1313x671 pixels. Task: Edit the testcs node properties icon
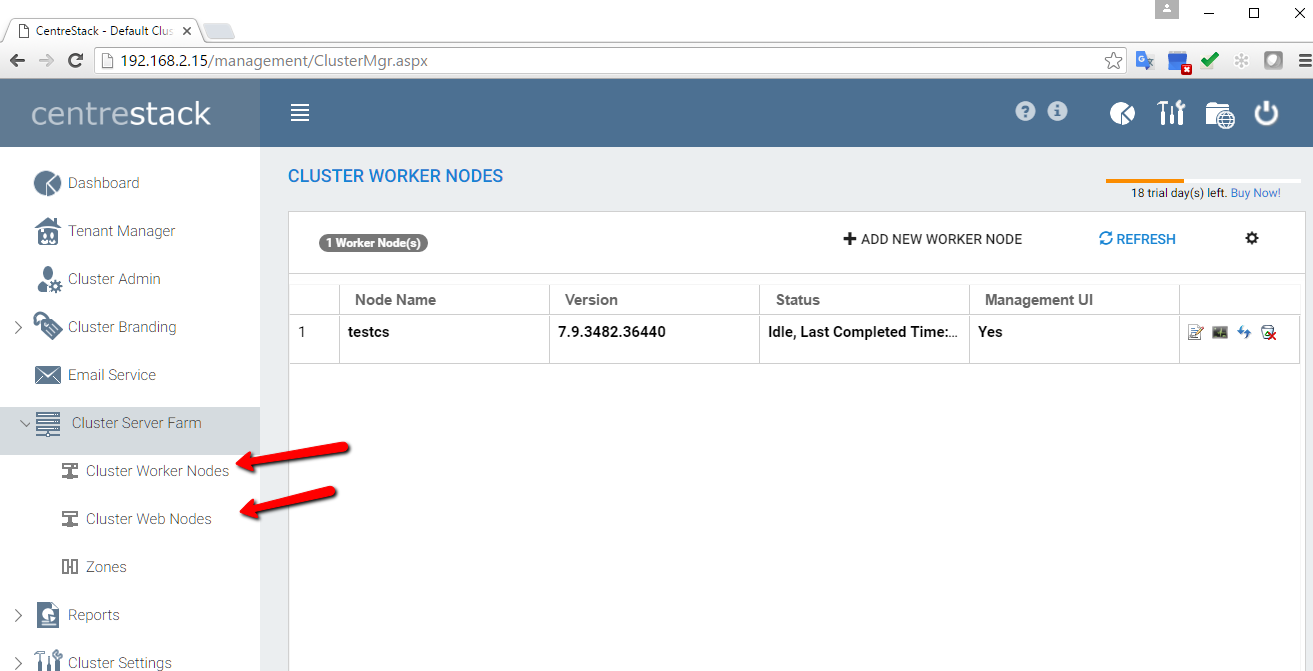tap(1195, 332)
